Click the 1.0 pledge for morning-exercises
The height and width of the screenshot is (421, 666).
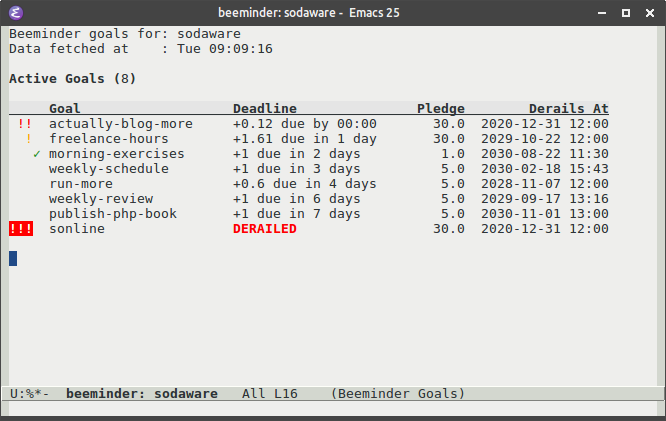(x=453, y=154)
